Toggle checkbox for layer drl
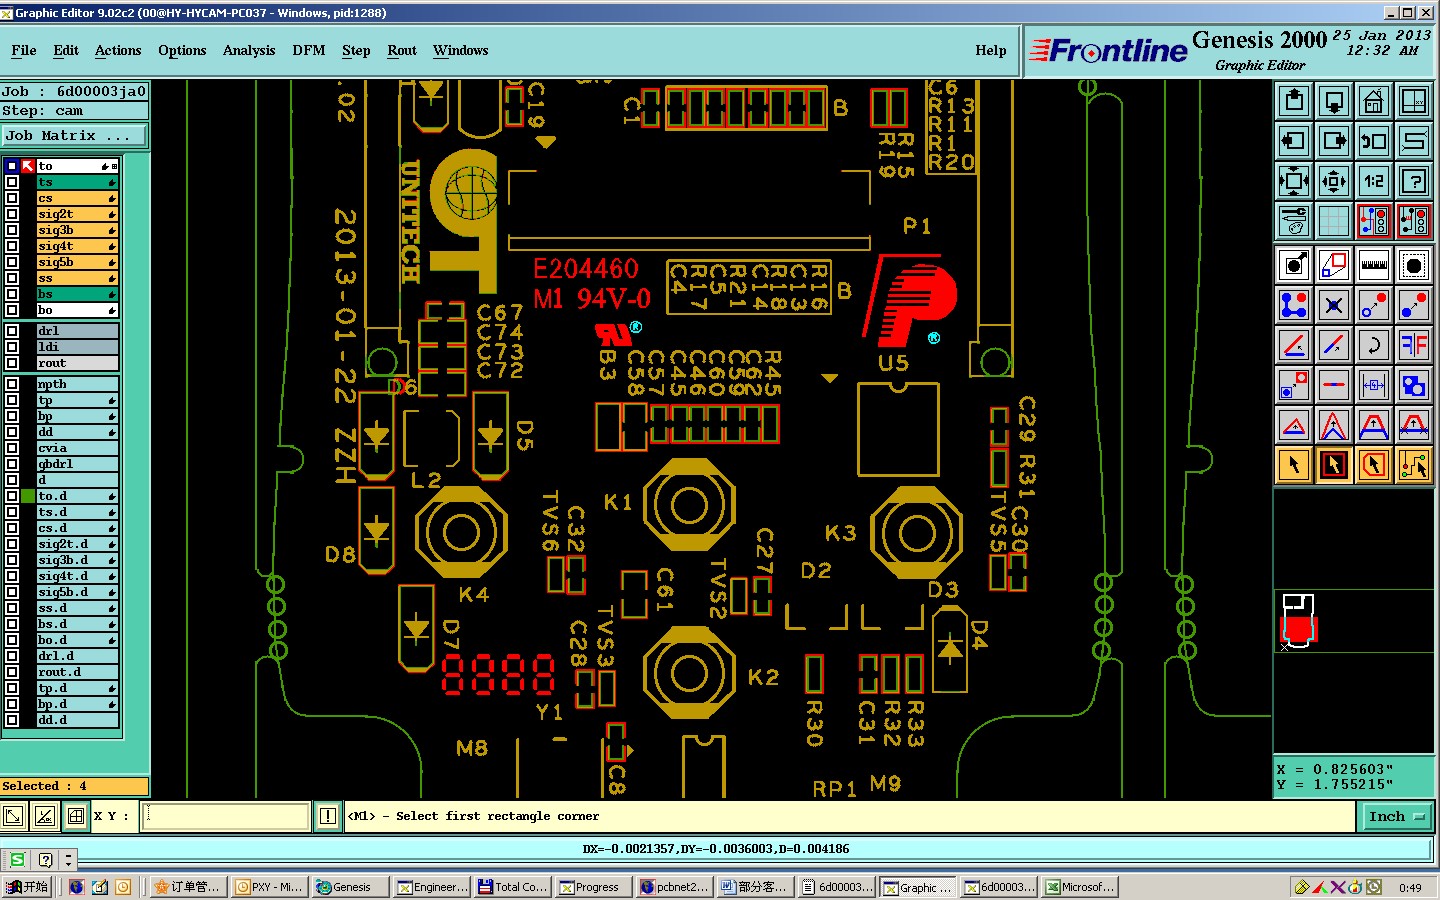 tap(12, 331)
